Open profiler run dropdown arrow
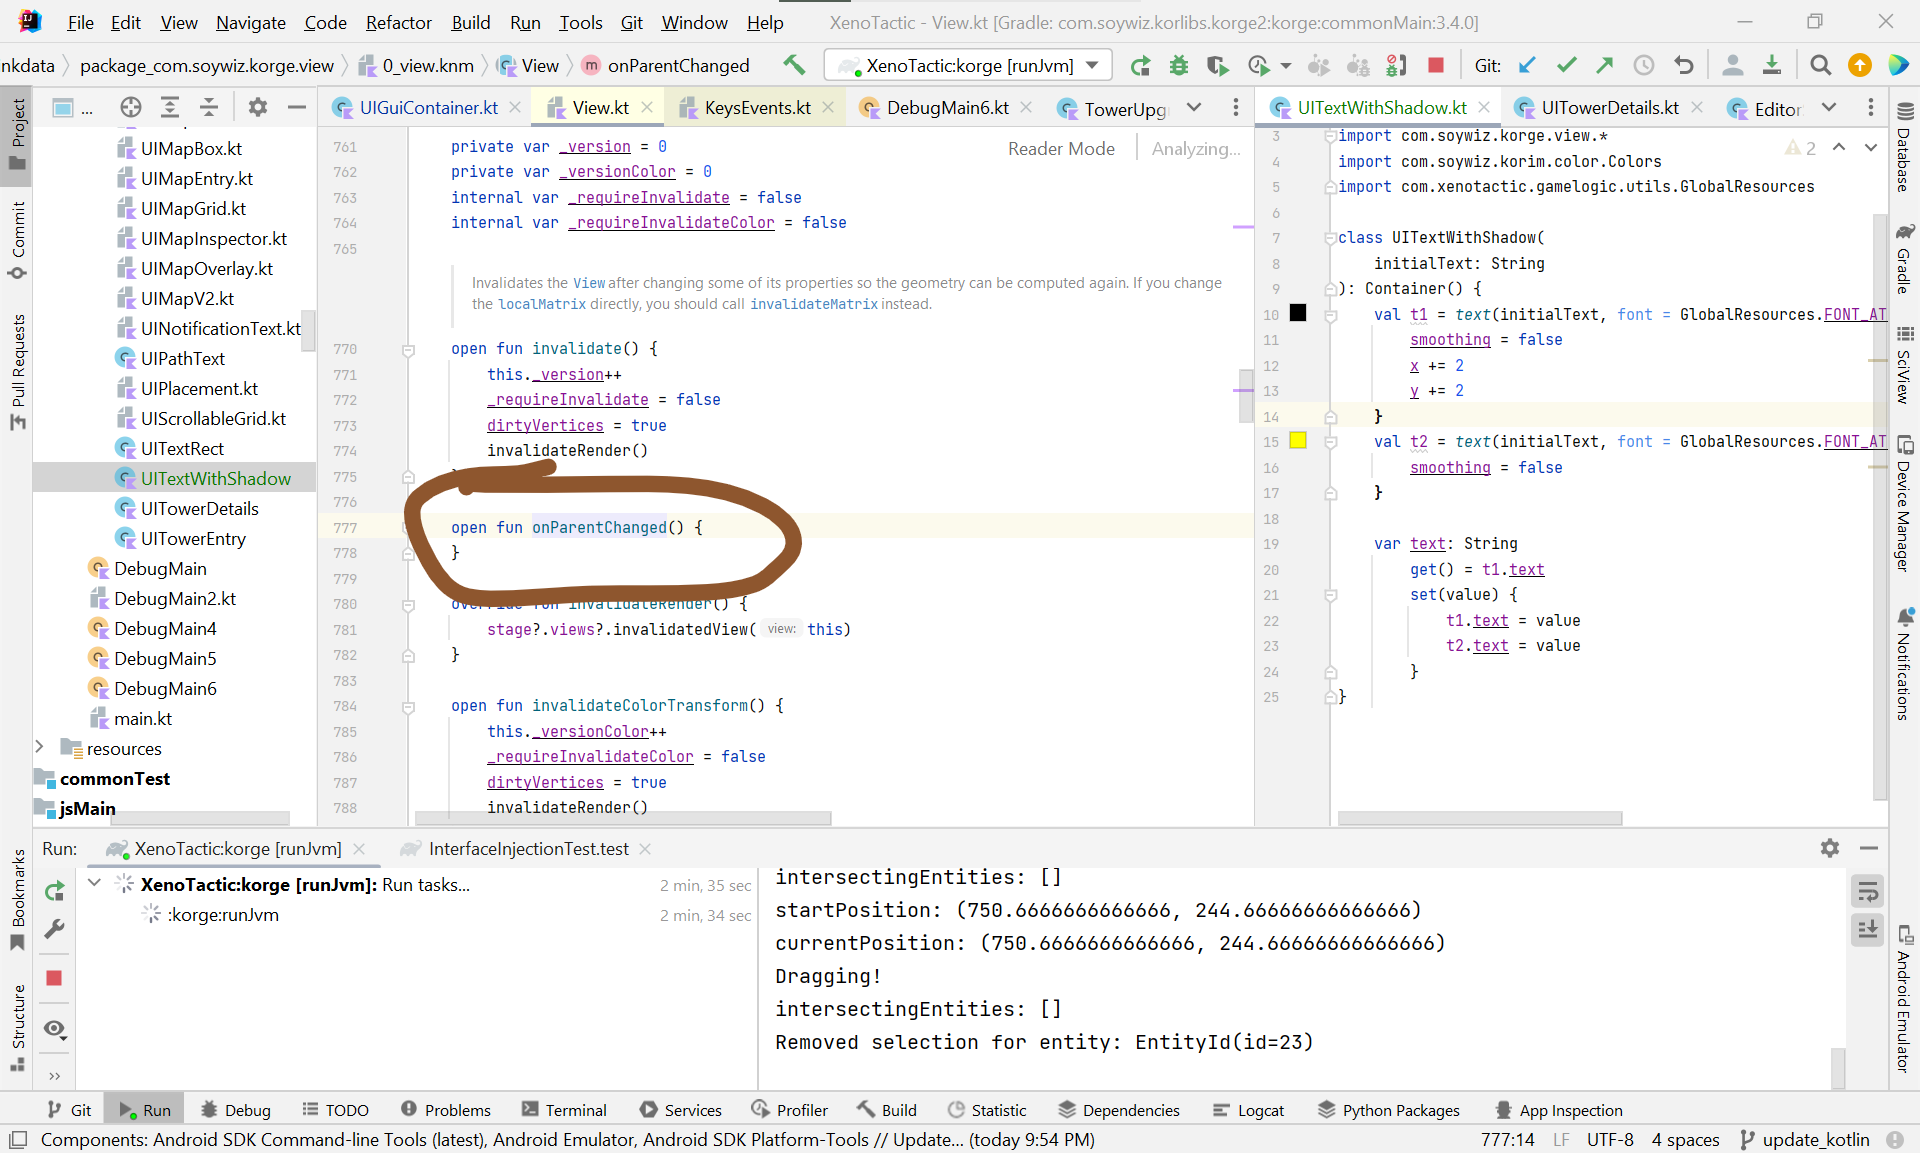This screenshot has height=1153, width=1920. [1286, 66]
